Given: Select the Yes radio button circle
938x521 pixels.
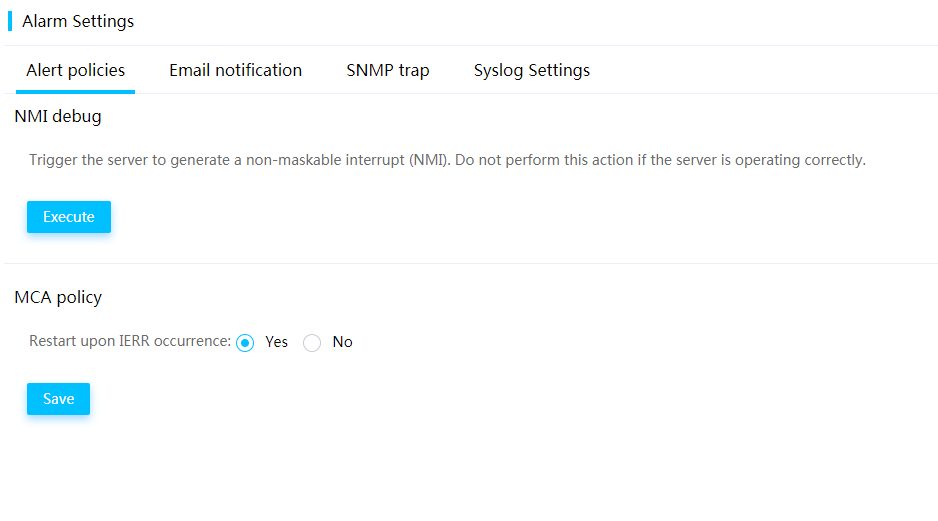Looking at the screenshot, I should [245, 343].
